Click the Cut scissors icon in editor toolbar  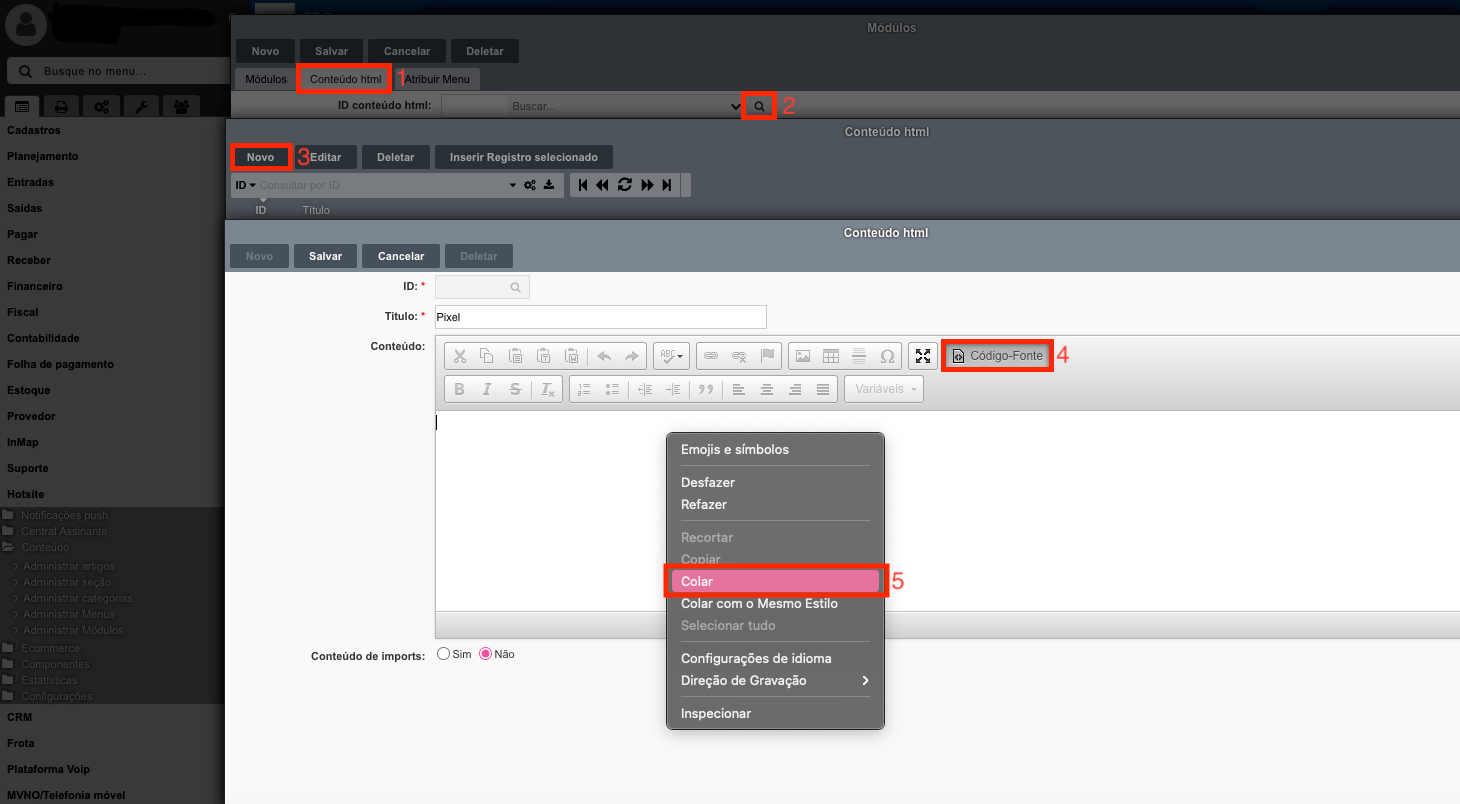coord(459,356)
